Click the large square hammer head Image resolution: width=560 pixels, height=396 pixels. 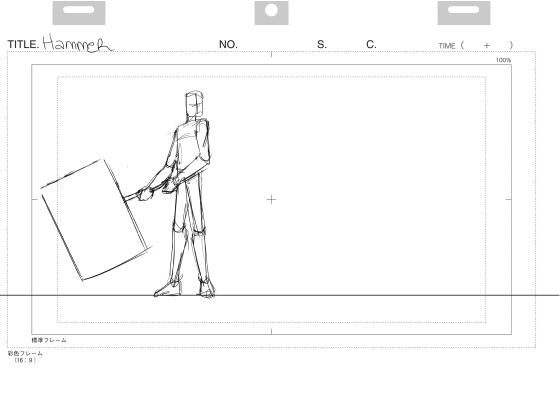[96, 220]
